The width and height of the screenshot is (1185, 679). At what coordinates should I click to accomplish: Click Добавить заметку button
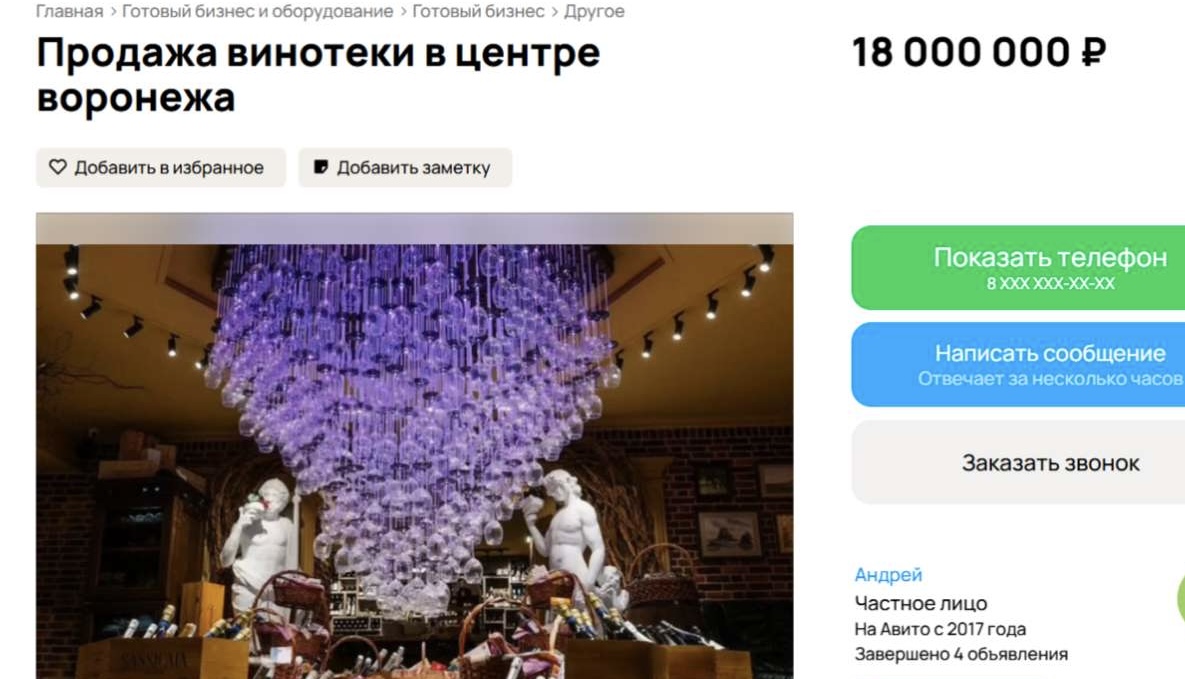click(x=405, y=168)
